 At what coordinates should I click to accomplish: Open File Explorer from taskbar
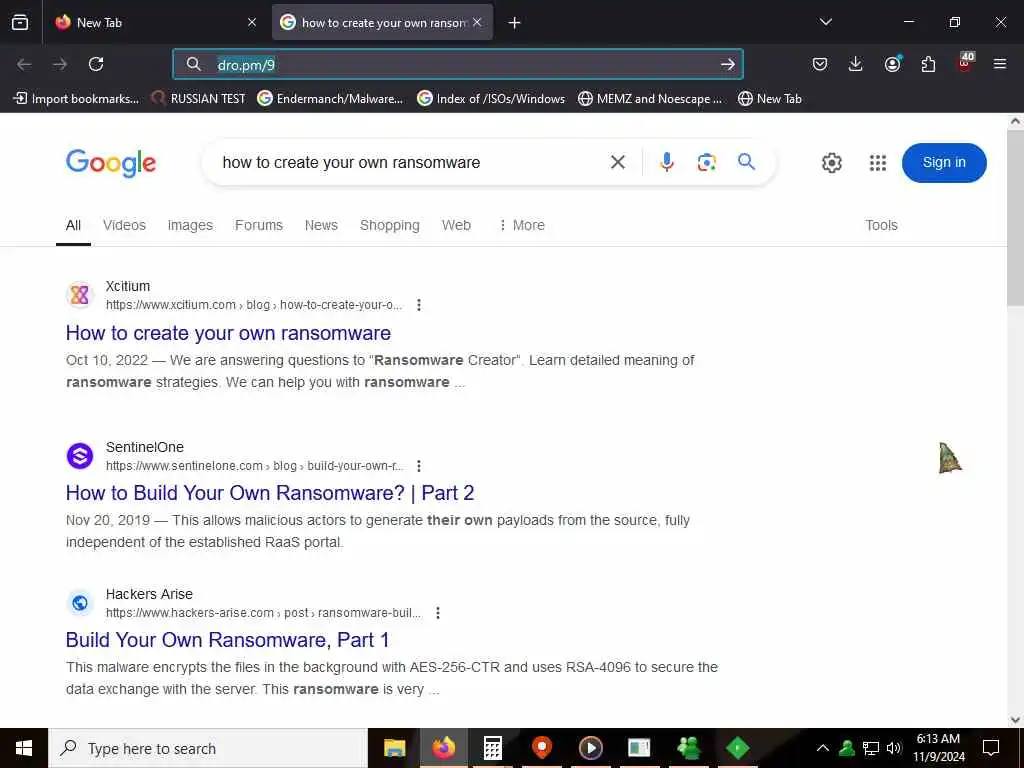point(394,748)
